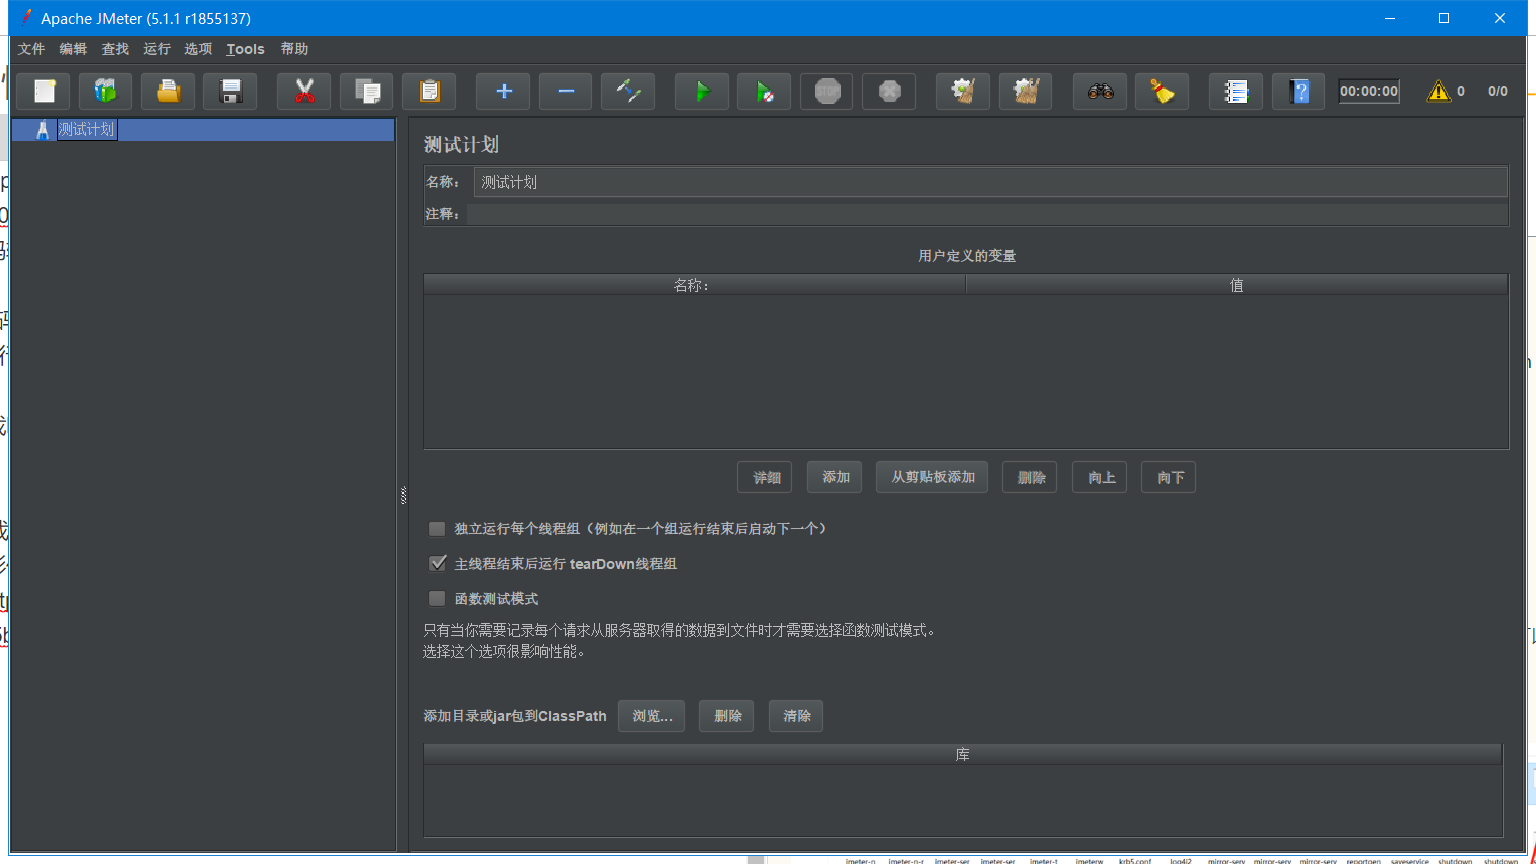Image resolution: width=1536 pixels, height=864 pixels.
Task: Enable 函数测试模式 checkbox
Action: tap(437, 599)
